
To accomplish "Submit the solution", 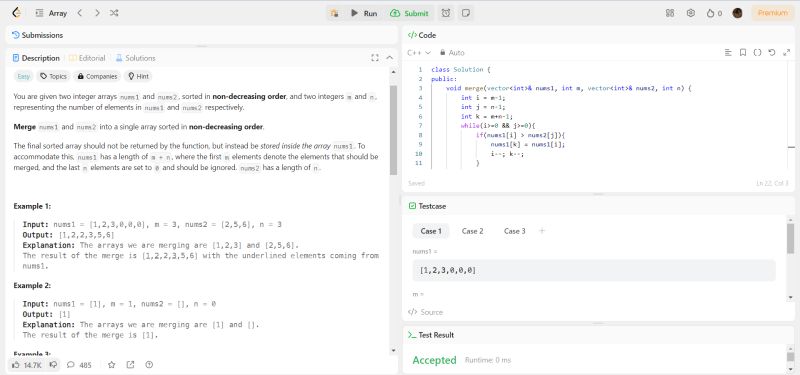I will coord(409,13).
